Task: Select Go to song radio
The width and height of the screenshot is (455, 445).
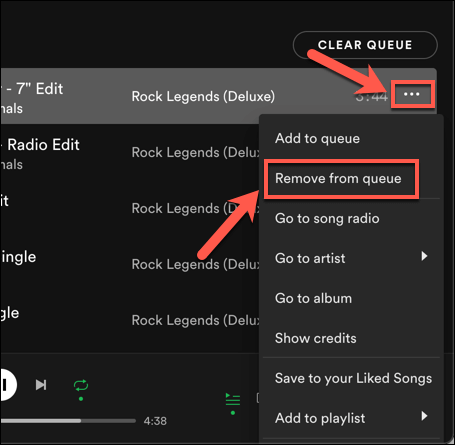Action: point(327,219)
